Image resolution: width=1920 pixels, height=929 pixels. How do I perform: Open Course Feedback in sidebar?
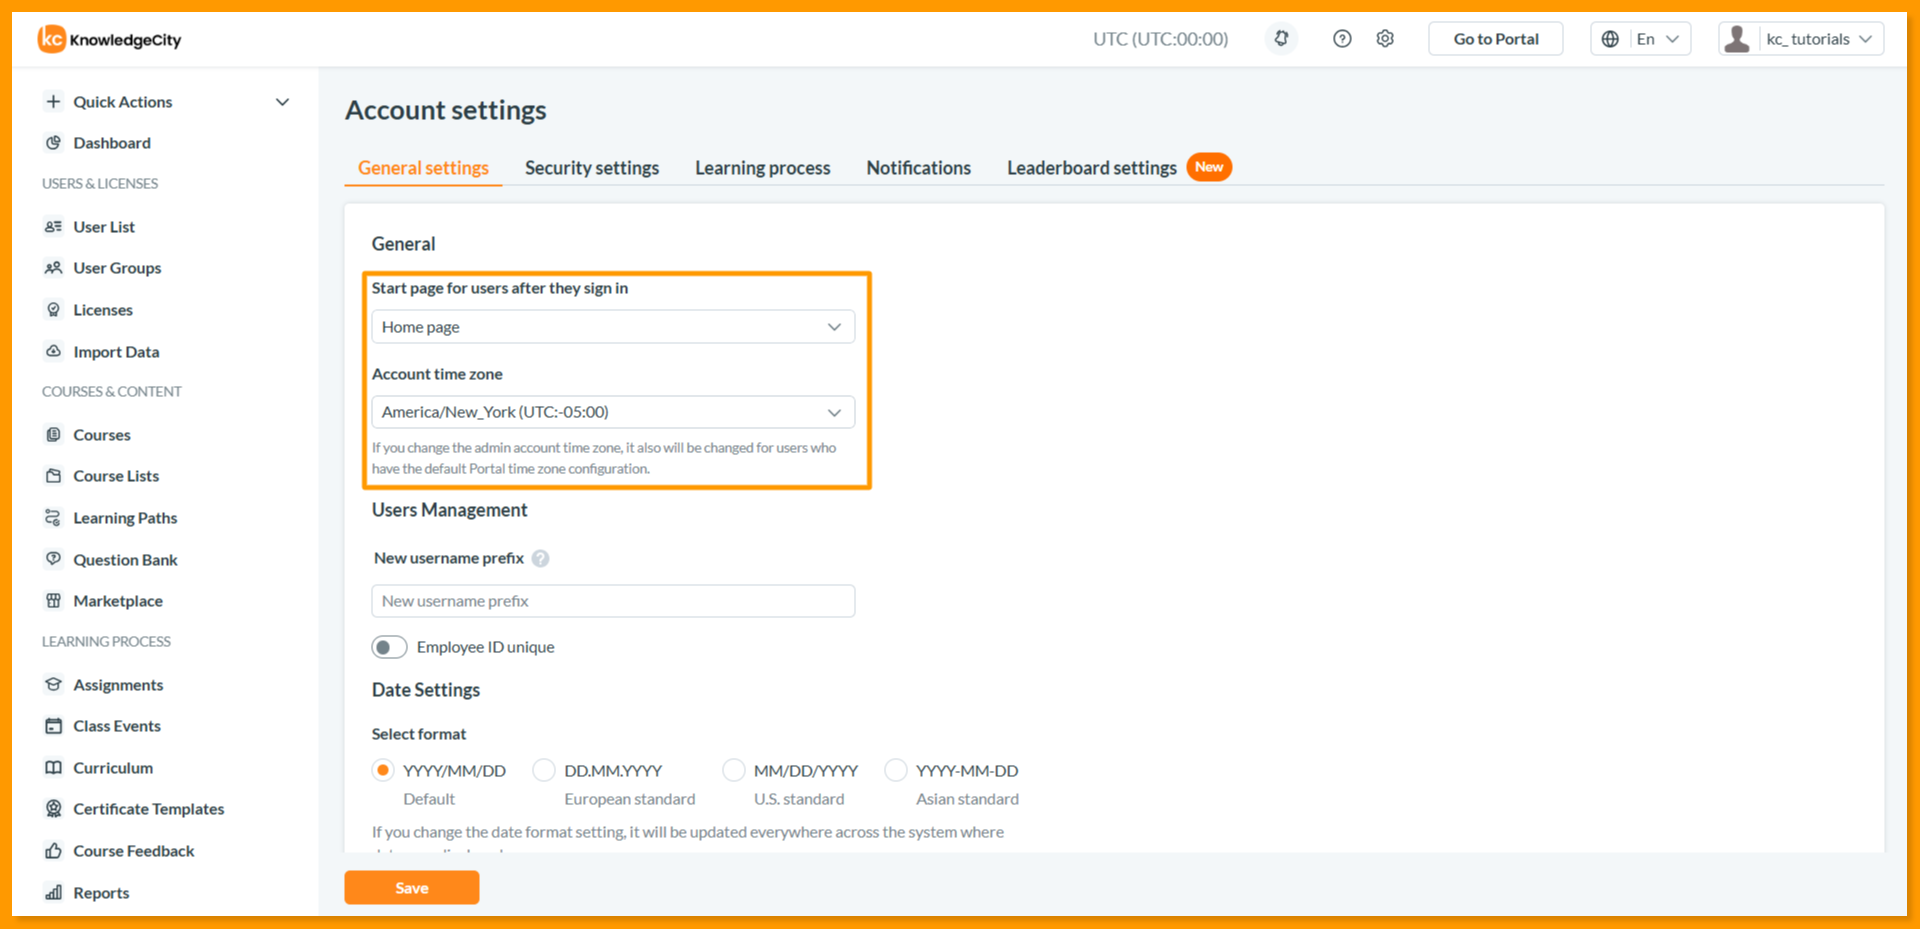pyautogui.click(x=134, y=851)
